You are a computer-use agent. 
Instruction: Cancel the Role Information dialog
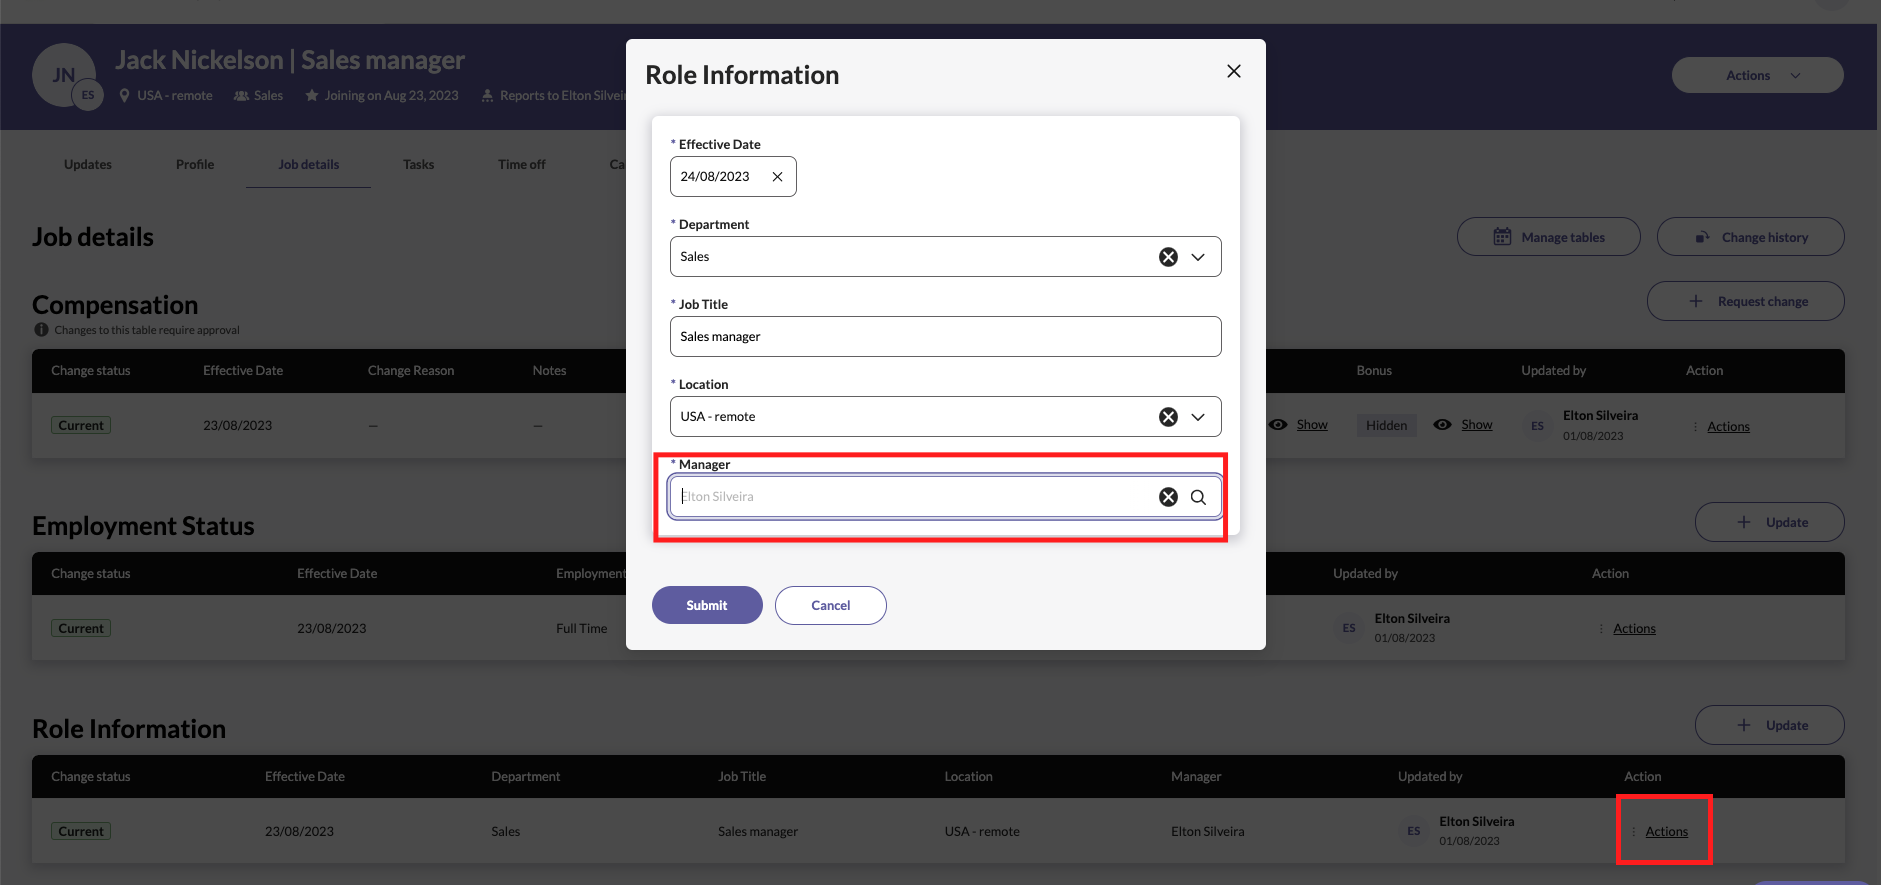830,605
